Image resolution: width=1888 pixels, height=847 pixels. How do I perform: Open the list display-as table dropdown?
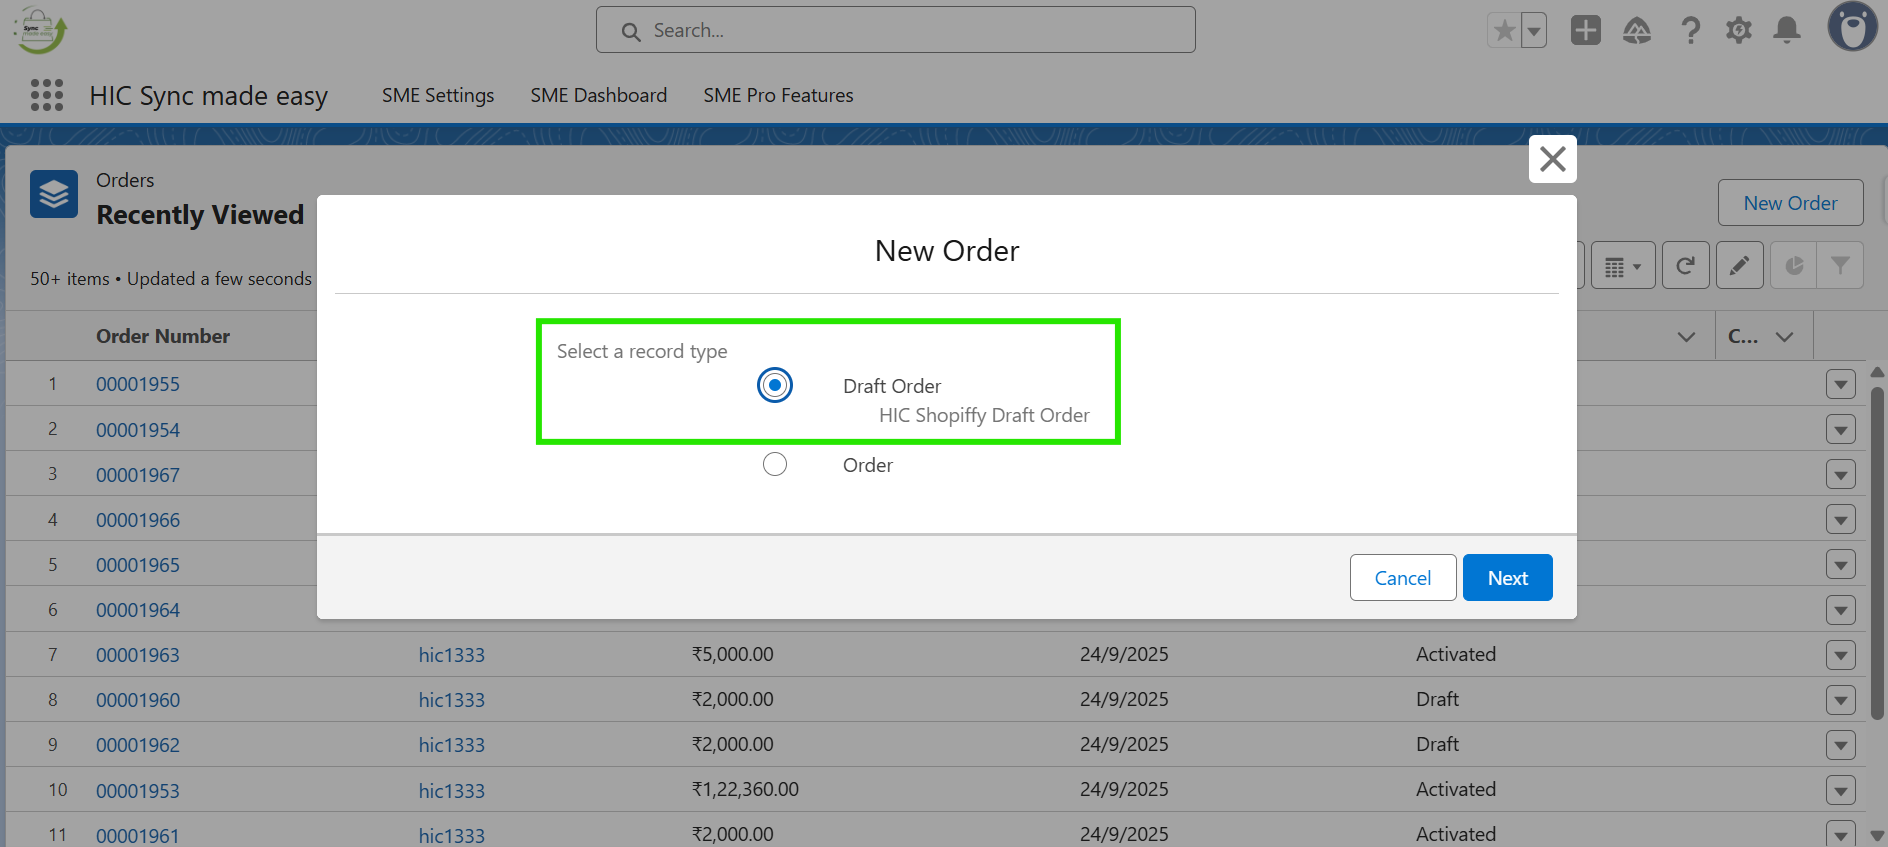pyautogui.click(x=1624, y=265)
